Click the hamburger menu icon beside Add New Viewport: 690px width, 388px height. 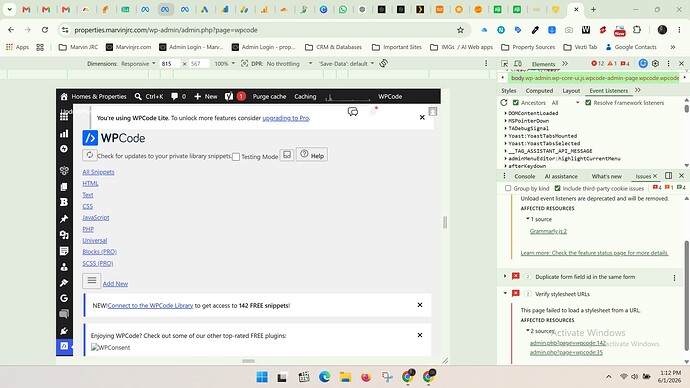(x=92, y=280)
